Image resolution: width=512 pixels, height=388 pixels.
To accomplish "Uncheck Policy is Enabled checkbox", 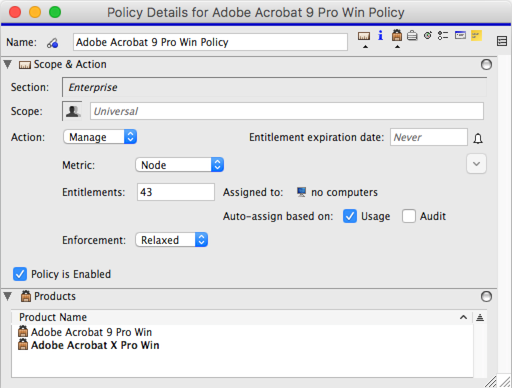I will (20, 274).
